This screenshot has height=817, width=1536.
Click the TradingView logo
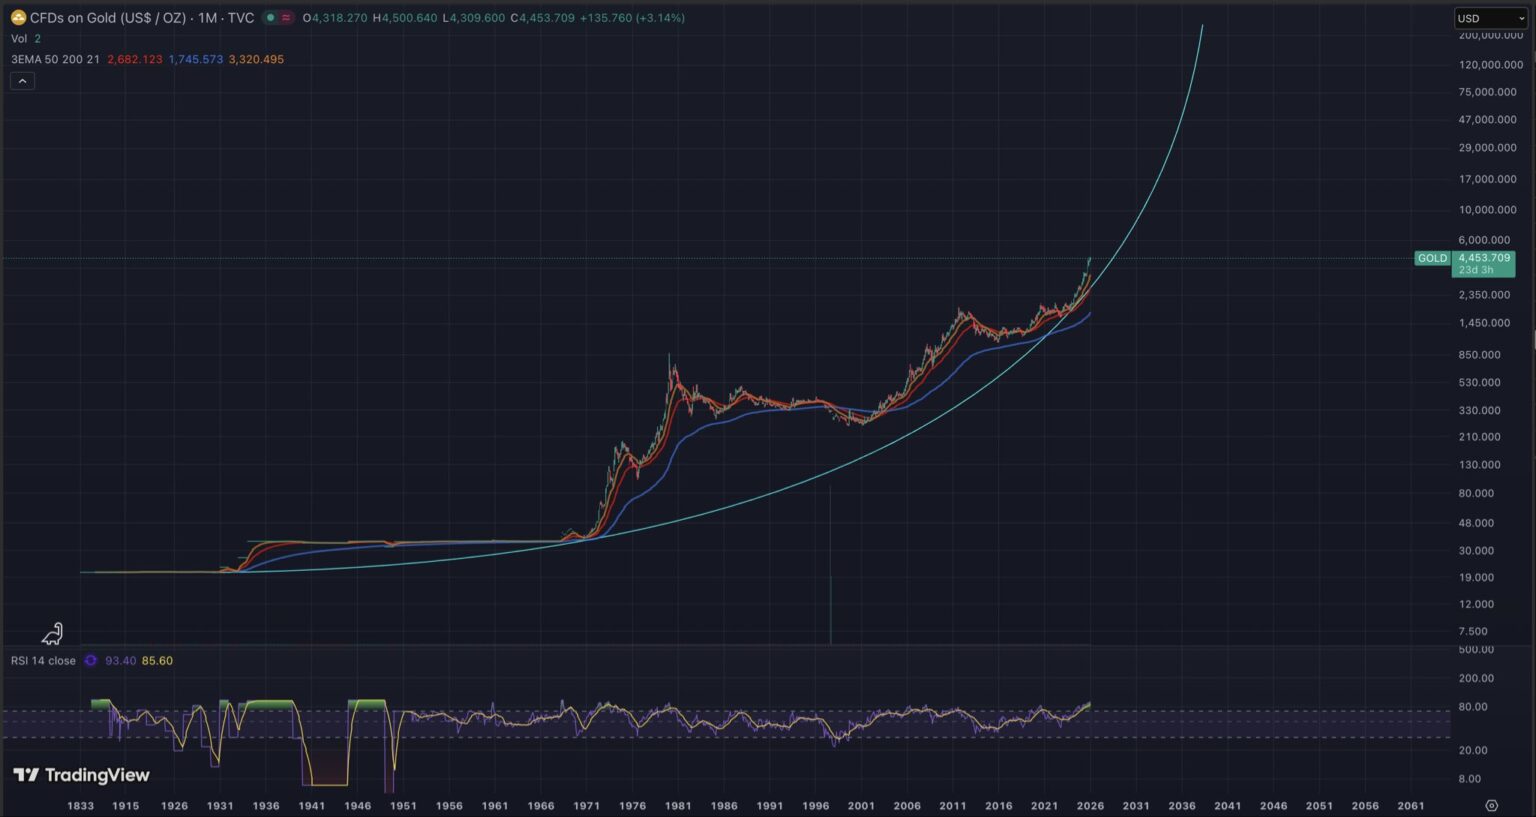click(81, 775)
